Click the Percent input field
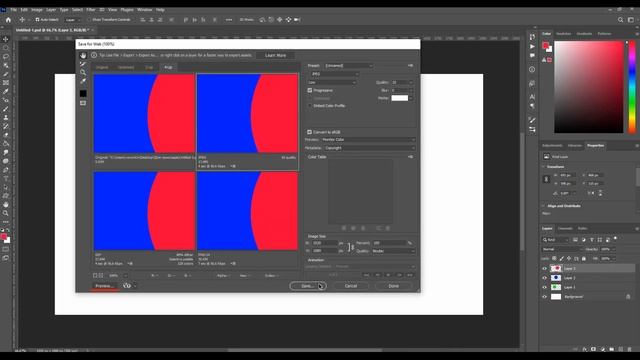Image resolution: width=640 pixels, height=360 pixels. click(x=389, y=243)
